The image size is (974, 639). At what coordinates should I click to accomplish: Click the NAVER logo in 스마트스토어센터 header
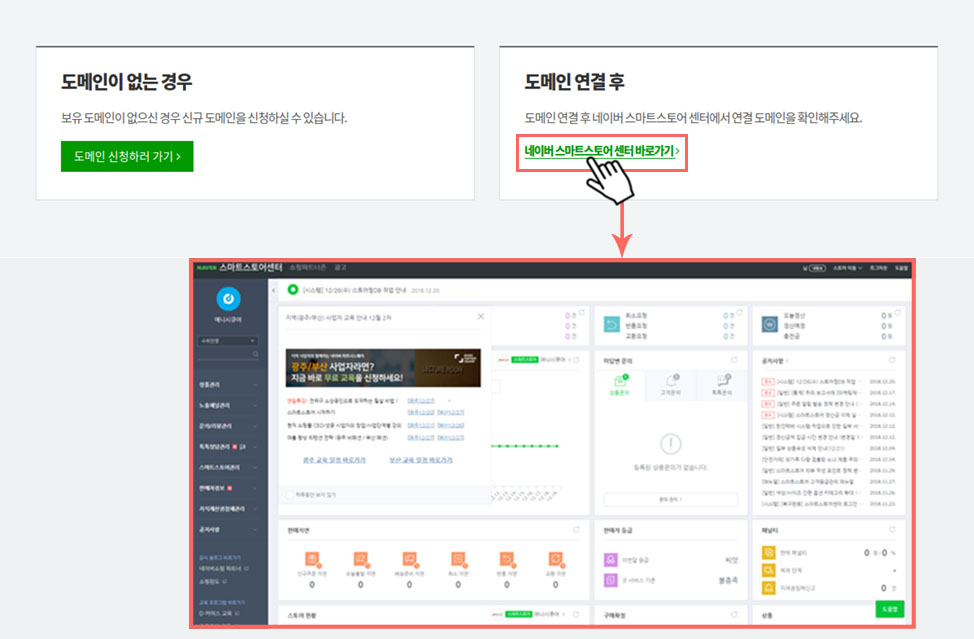(x=206, y=268)
